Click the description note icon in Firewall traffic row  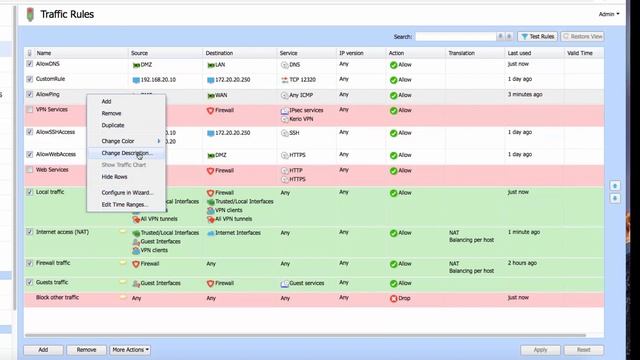[123, 263]
